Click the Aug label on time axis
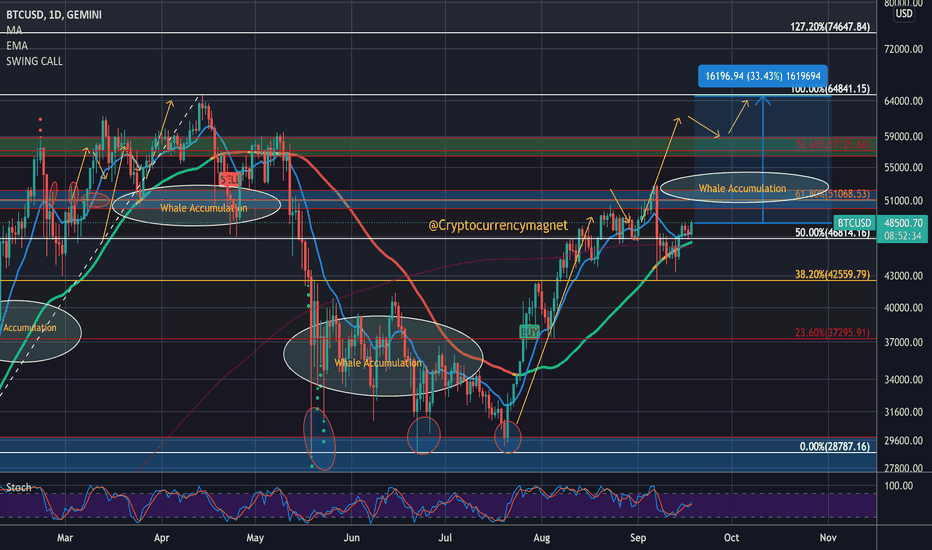This screenshot has width=932, height=550. [541, 538]
